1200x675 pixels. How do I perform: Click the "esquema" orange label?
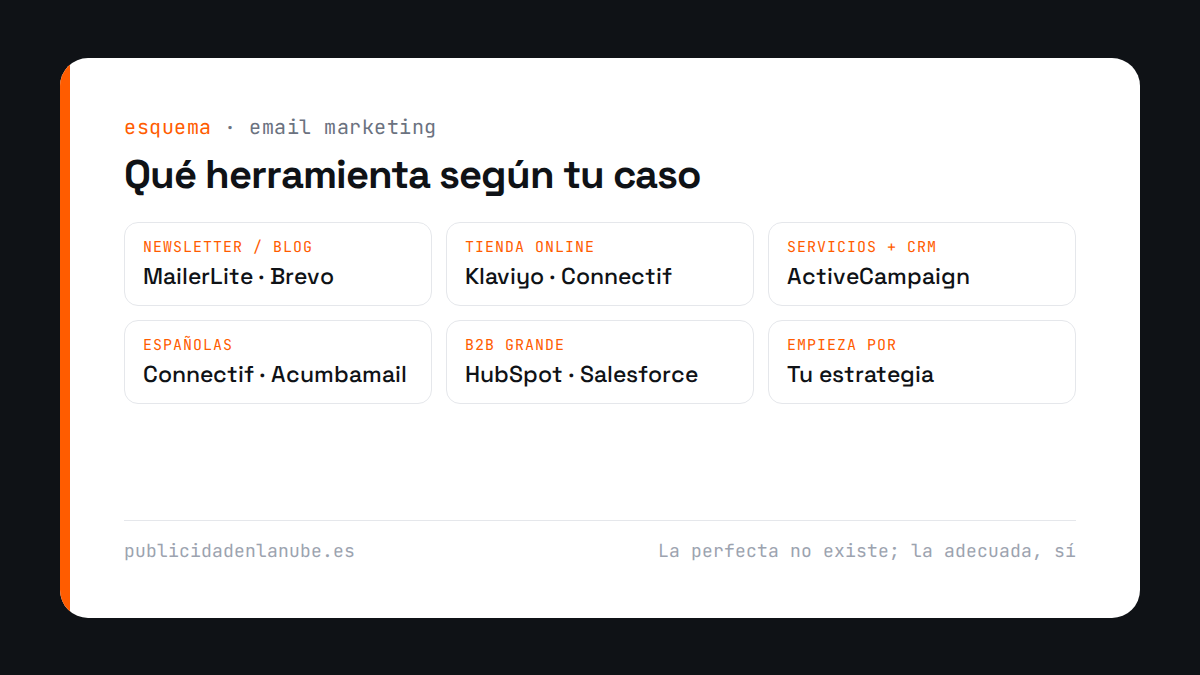pos(167,128)
